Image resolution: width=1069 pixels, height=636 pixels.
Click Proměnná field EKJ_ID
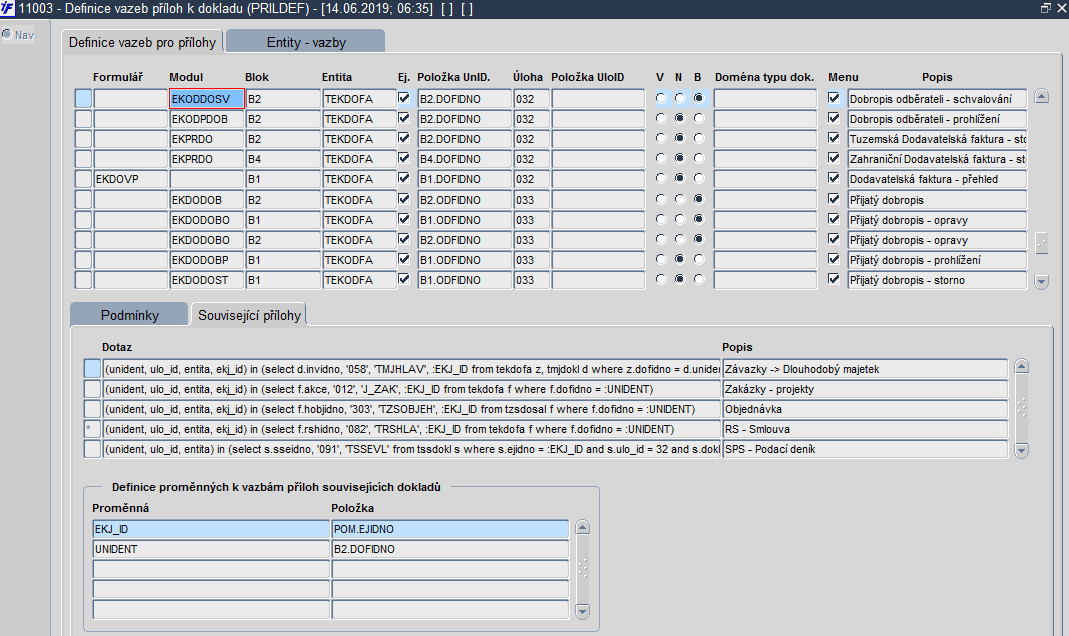[211, 529]
